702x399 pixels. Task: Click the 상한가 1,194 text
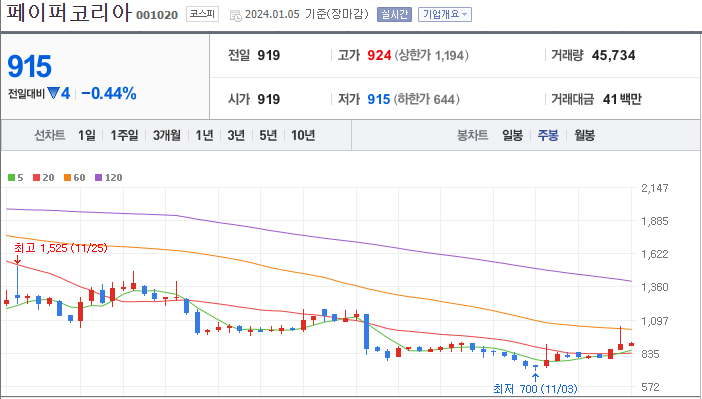pos(432,56)
